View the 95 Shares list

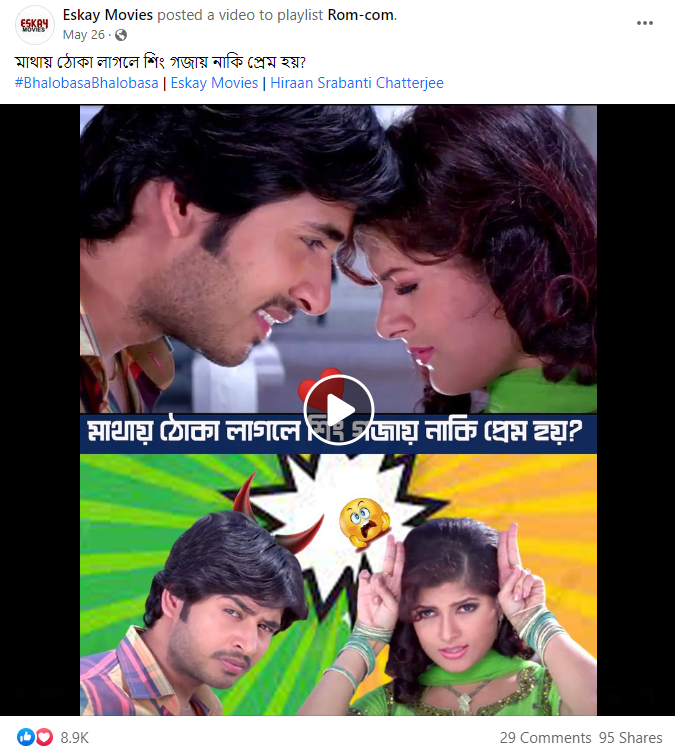point(630,738)
